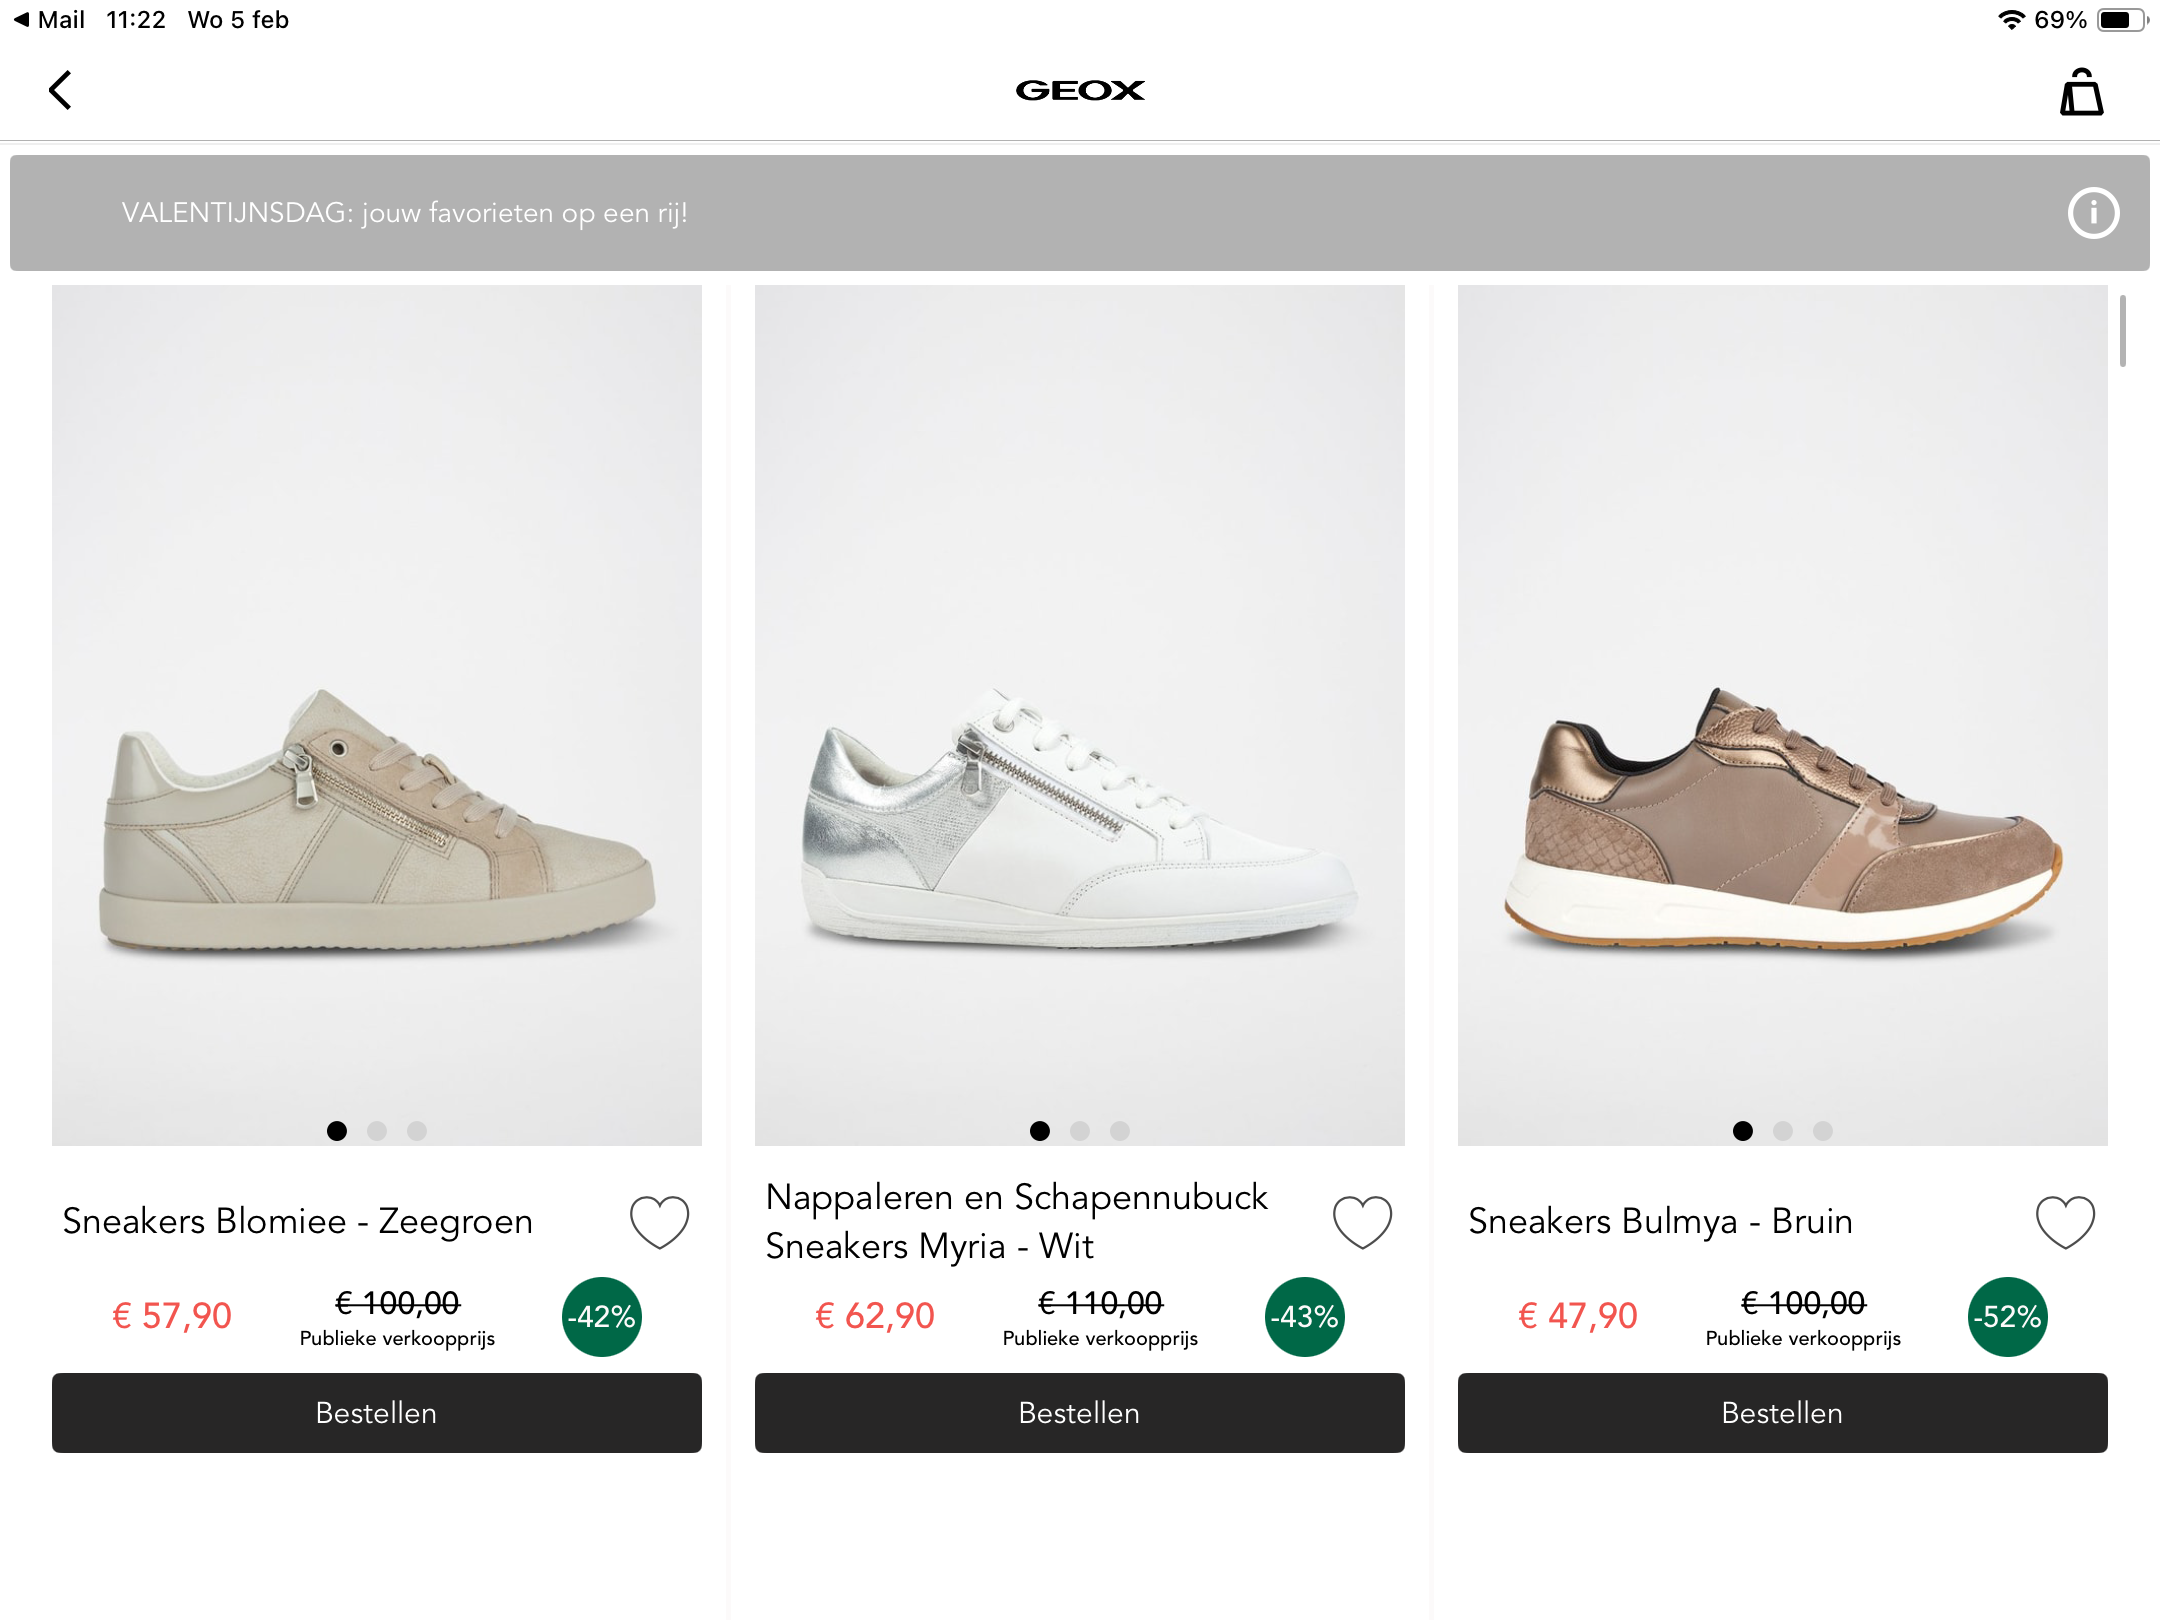
Task: Order the Bulmya sneakers via Bestellen
Action: click(1782, 1413)
